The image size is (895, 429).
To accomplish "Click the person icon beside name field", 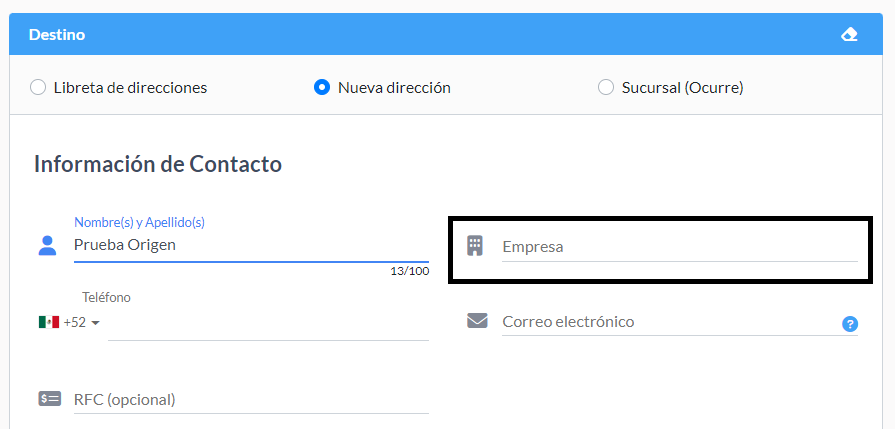I will click(47, 245).
